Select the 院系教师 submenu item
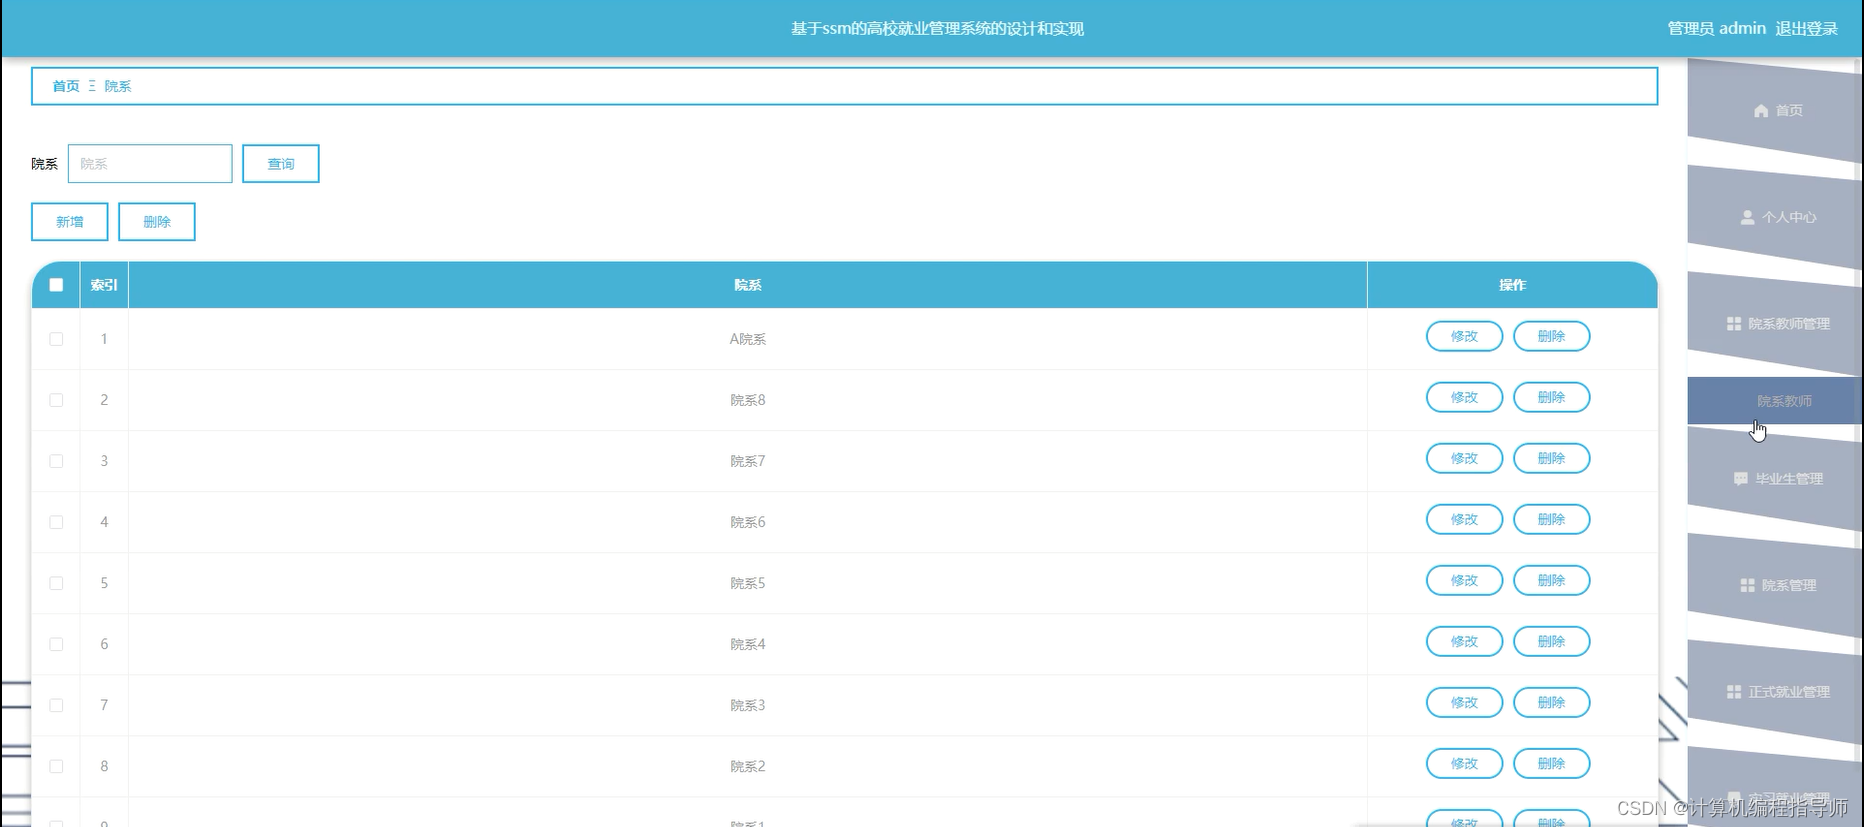Viewport: 1864px width, 827px height. 1774,401
